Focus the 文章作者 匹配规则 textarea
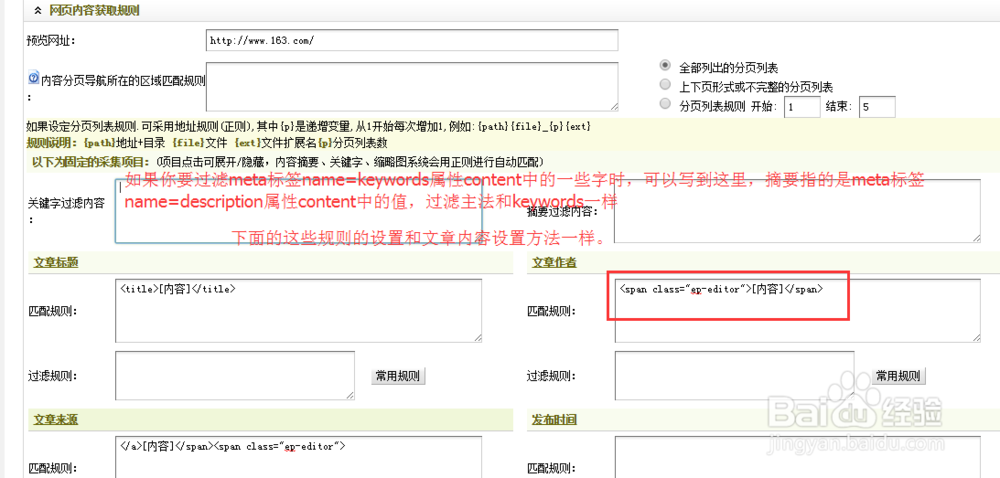This screenshot has width=1000, height=478. click(x=797, y=310)
